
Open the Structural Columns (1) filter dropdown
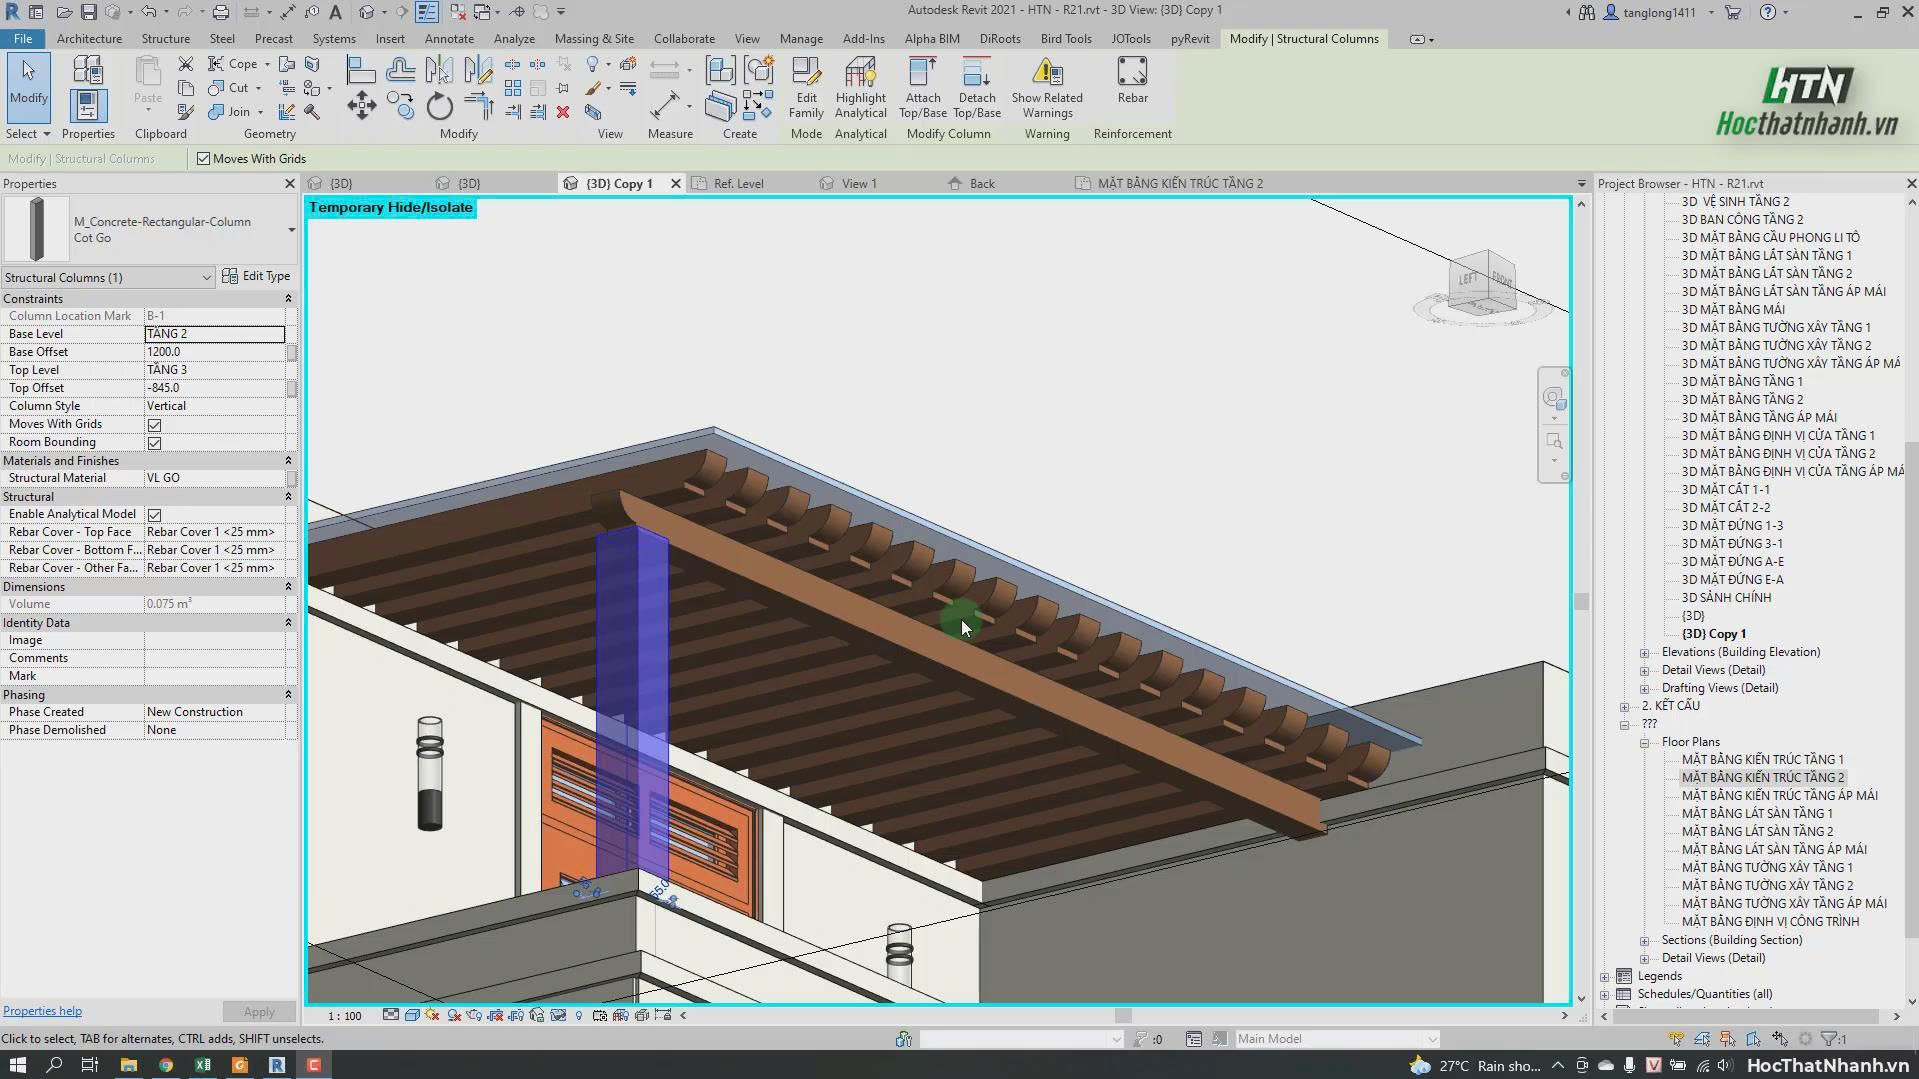coord(108,277)
